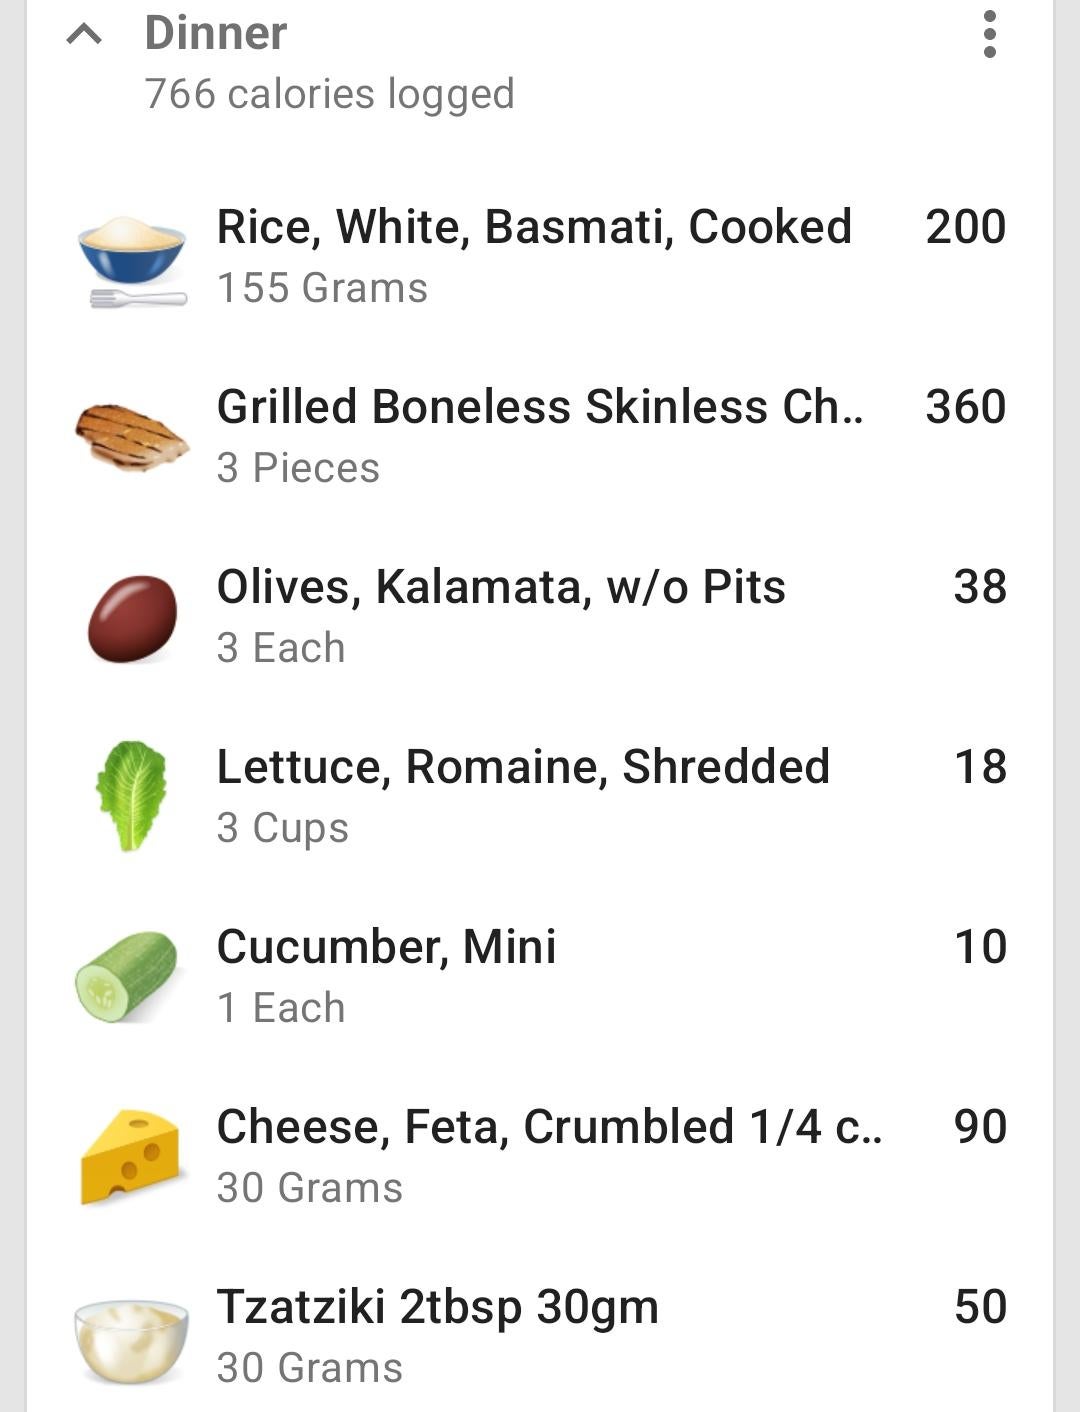This screenshot has height=1412, width=1080.
Task: Tap the romaine lettuce leaf icon
Action: (131, 796)
